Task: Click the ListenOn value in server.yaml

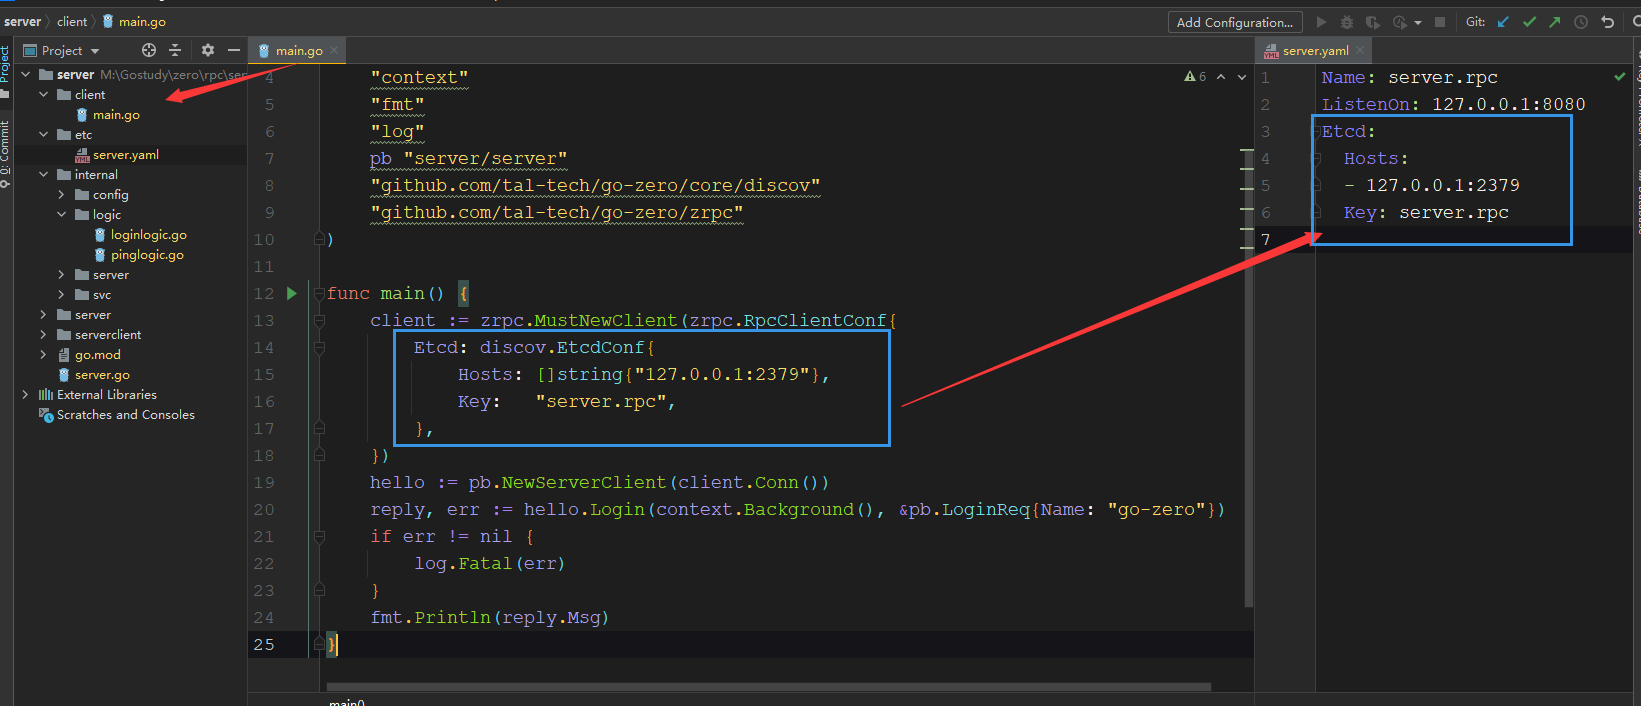Action: click(1508, 104)
